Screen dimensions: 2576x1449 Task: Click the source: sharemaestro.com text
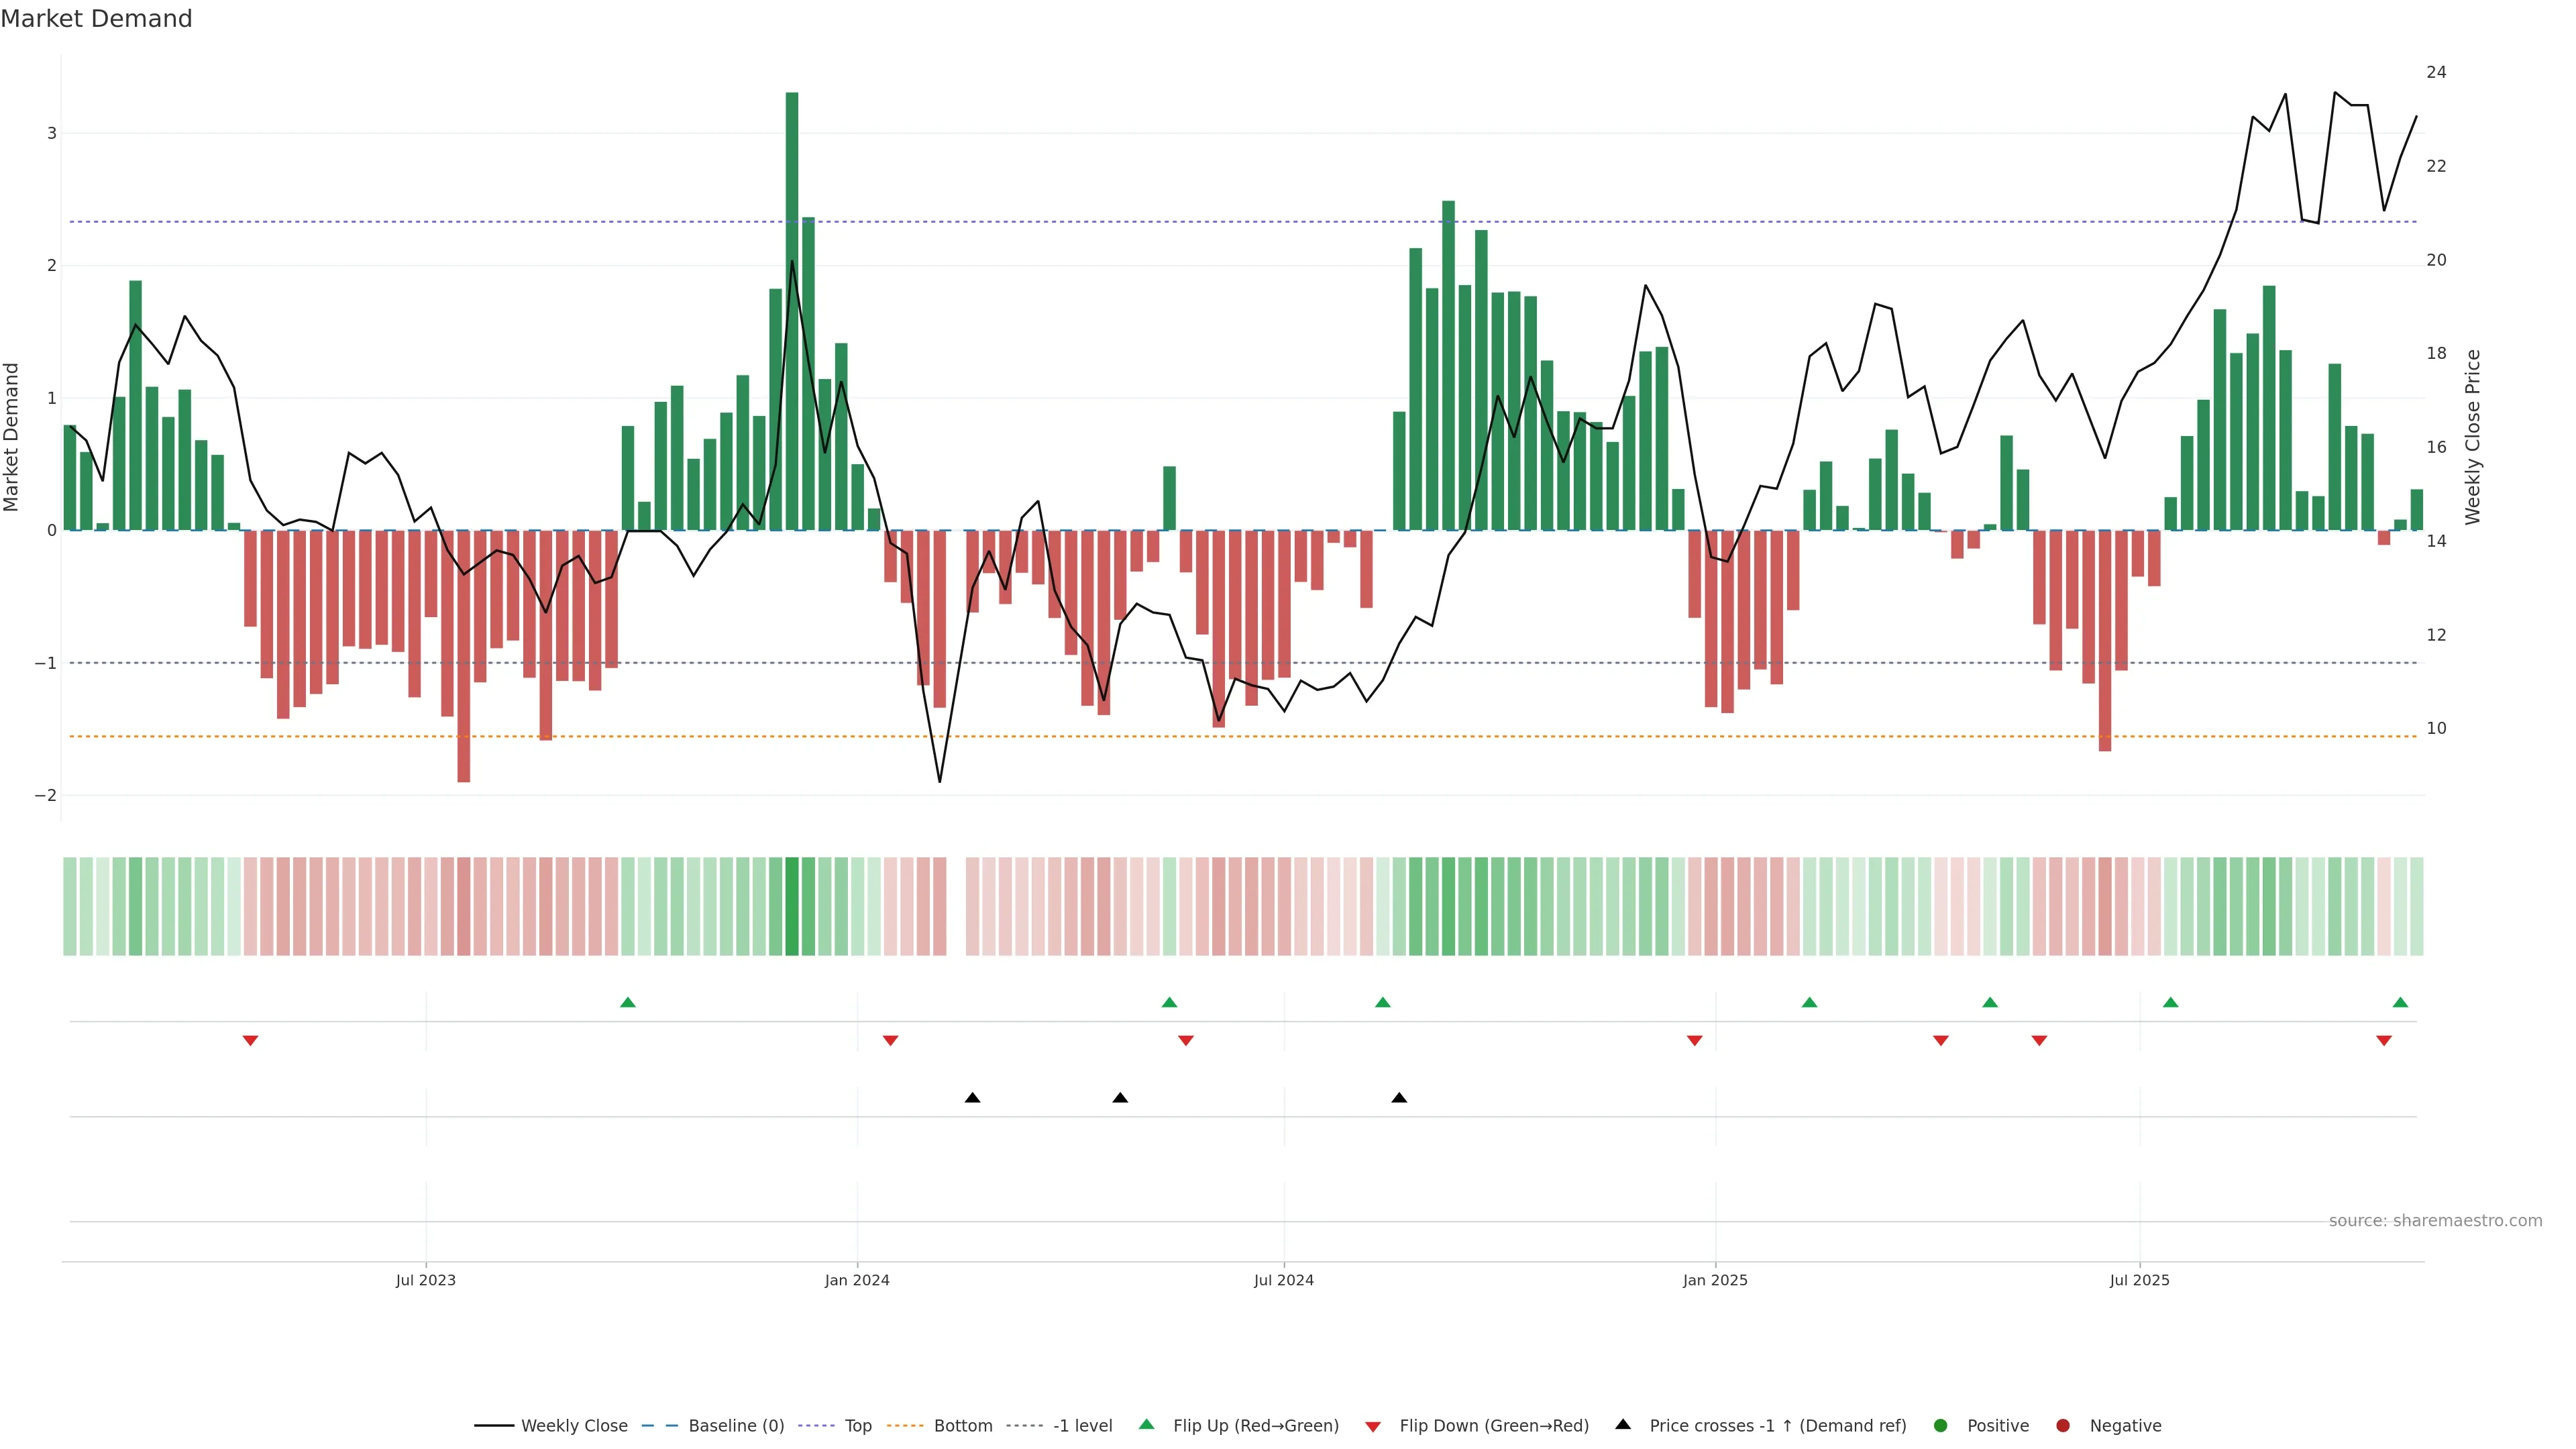tap(2435, 1221)
